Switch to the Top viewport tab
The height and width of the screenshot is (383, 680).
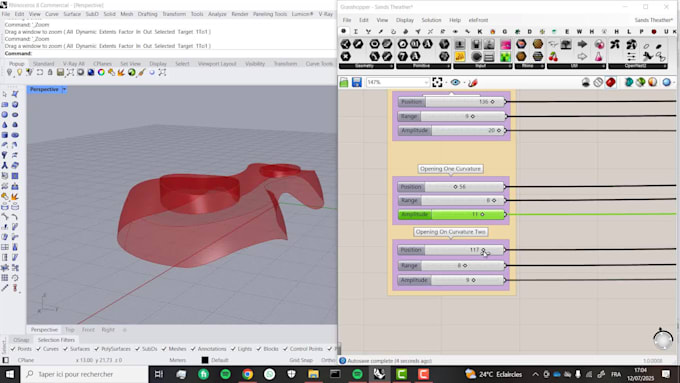point(69,330)
